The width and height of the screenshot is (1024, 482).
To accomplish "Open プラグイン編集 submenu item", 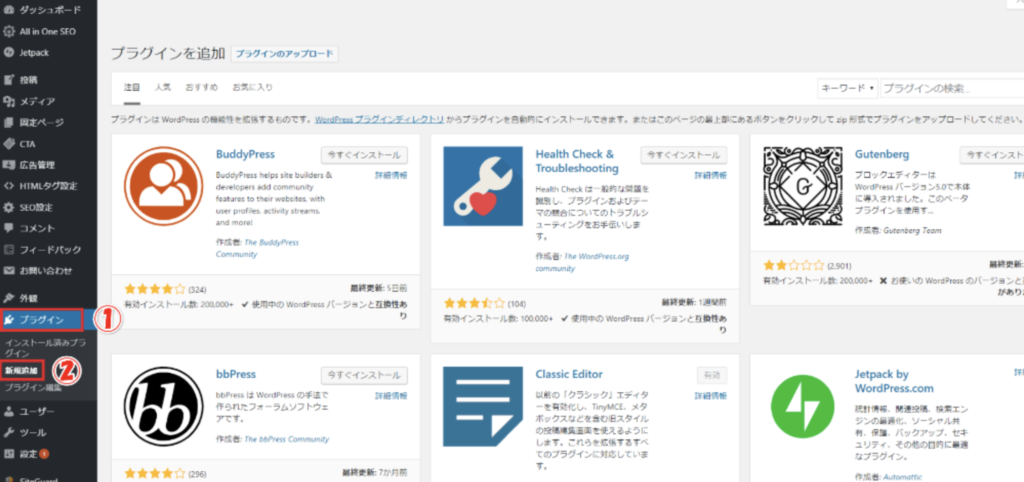I will 33,388.
